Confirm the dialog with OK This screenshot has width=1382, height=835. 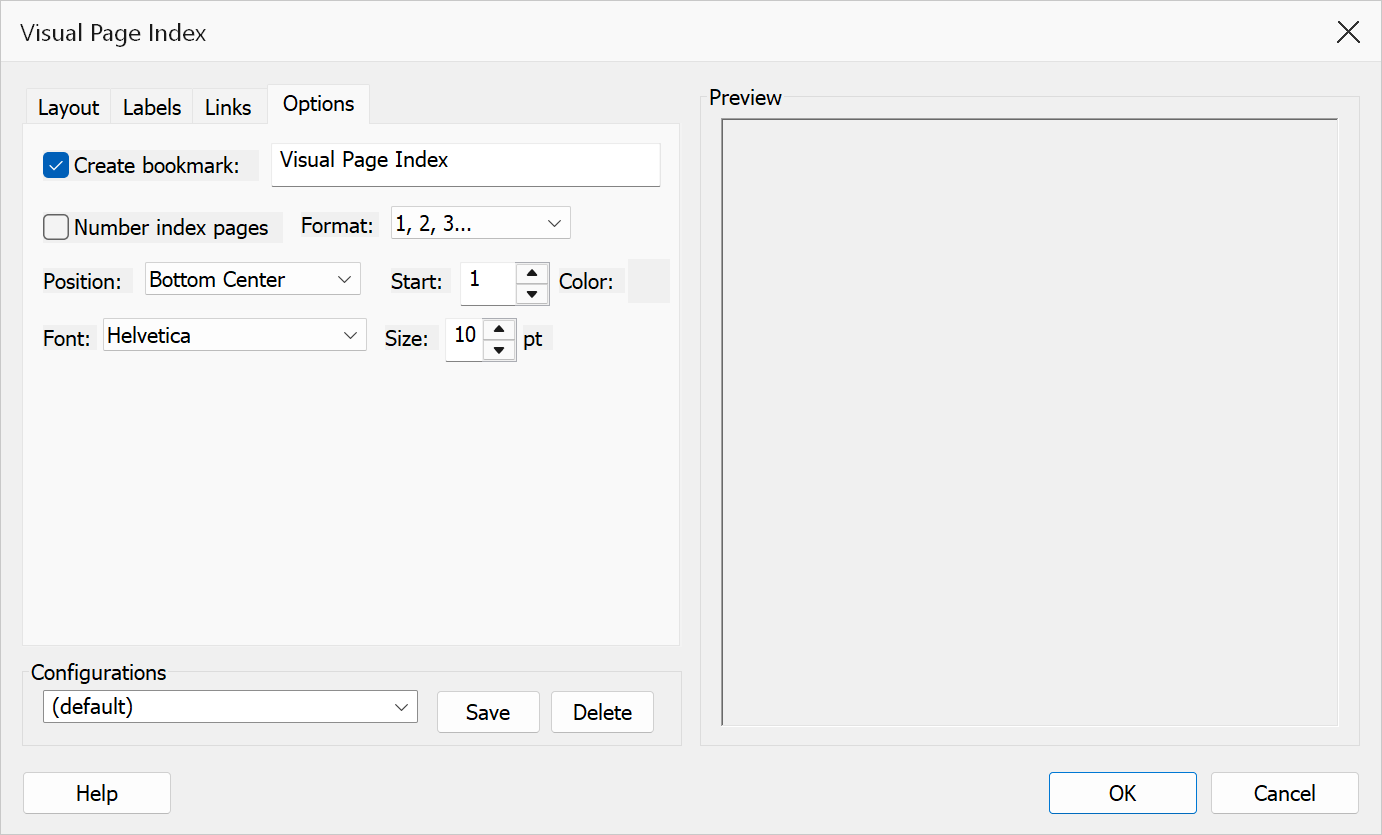pos(1123,793)
